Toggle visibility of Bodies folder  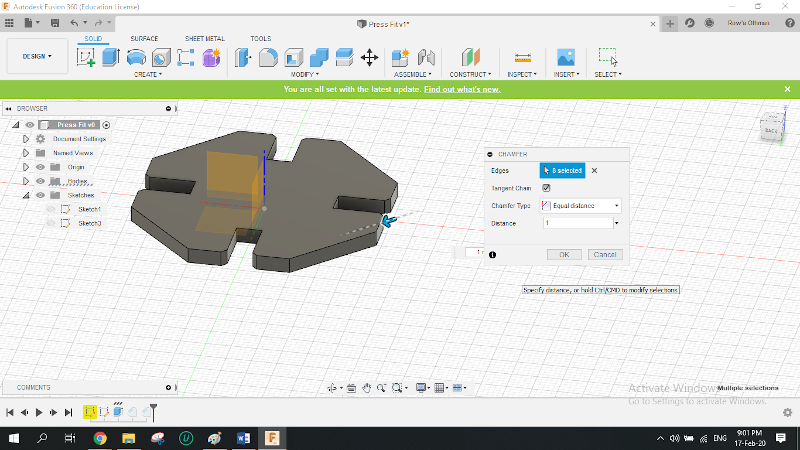[40, 181]
